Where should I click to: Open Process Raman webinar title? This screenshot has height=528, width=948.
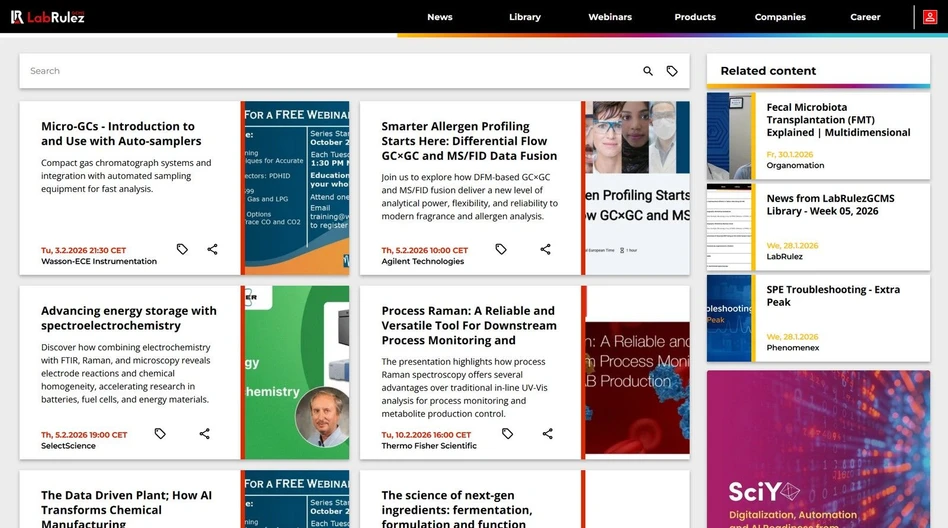[469, 325]
